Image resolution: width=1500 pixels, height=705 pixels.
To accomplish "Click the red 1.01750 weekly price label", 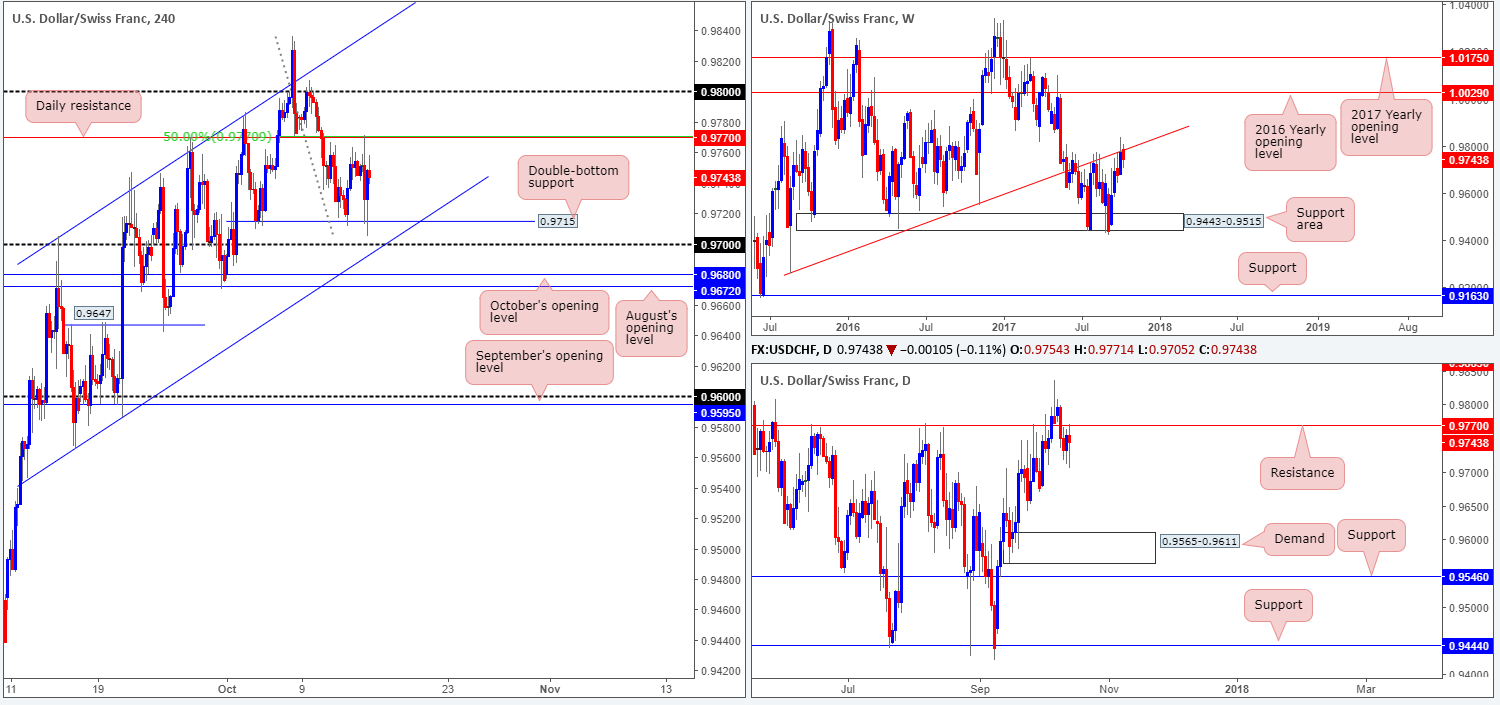I will coord(1466,58).
